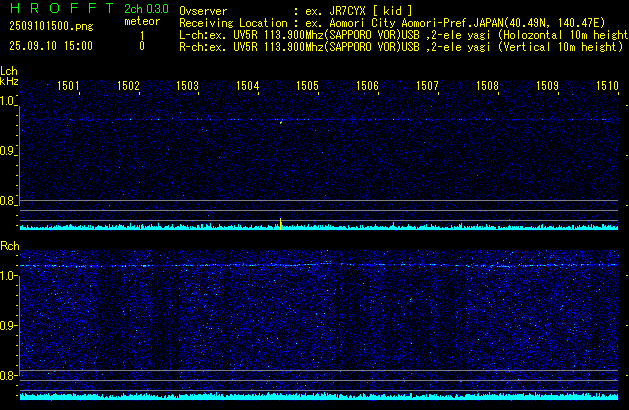This screenshot has height=410, width=629.
Task: Click the 1507 time marker
Action: [x=427, y=86]
